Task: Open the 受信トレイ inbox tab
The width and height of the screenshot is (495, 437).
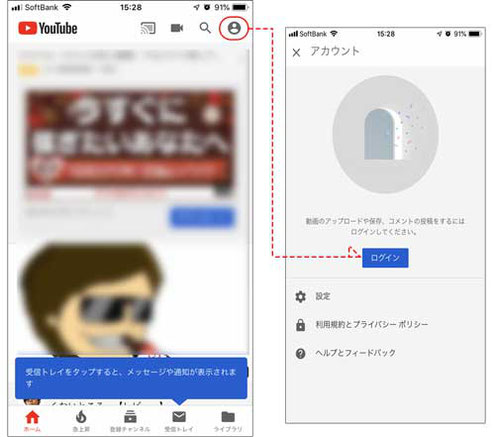Action: [179, 421]
